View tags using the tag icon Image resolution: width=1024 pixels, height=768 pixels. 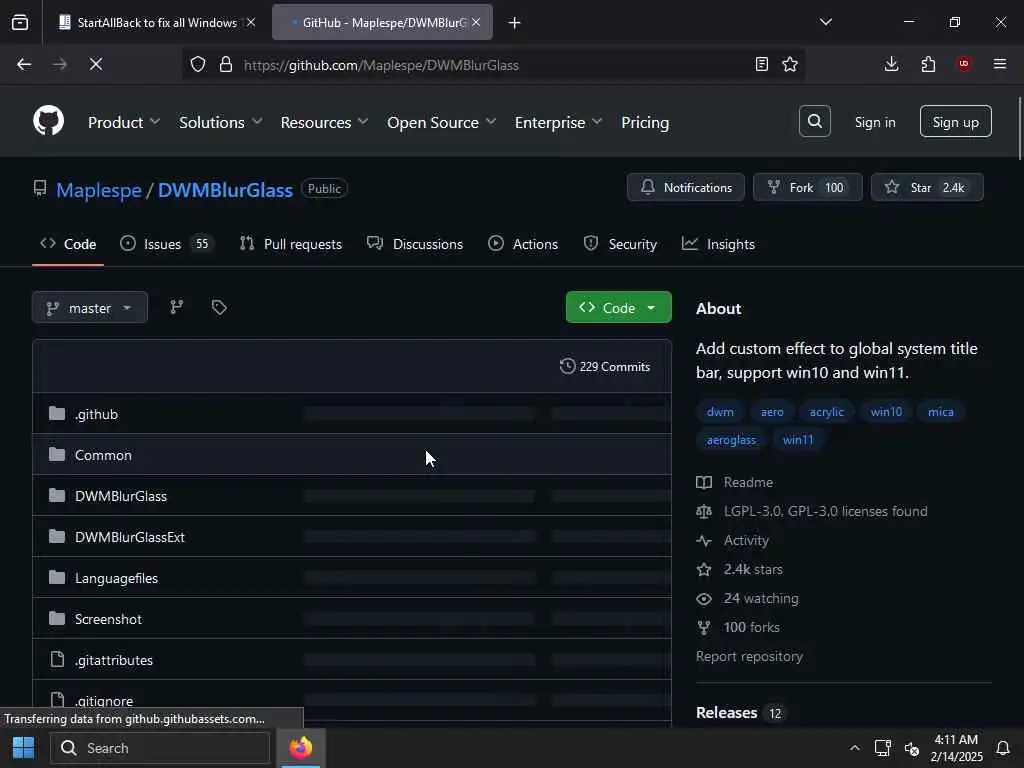coord(219,308)
